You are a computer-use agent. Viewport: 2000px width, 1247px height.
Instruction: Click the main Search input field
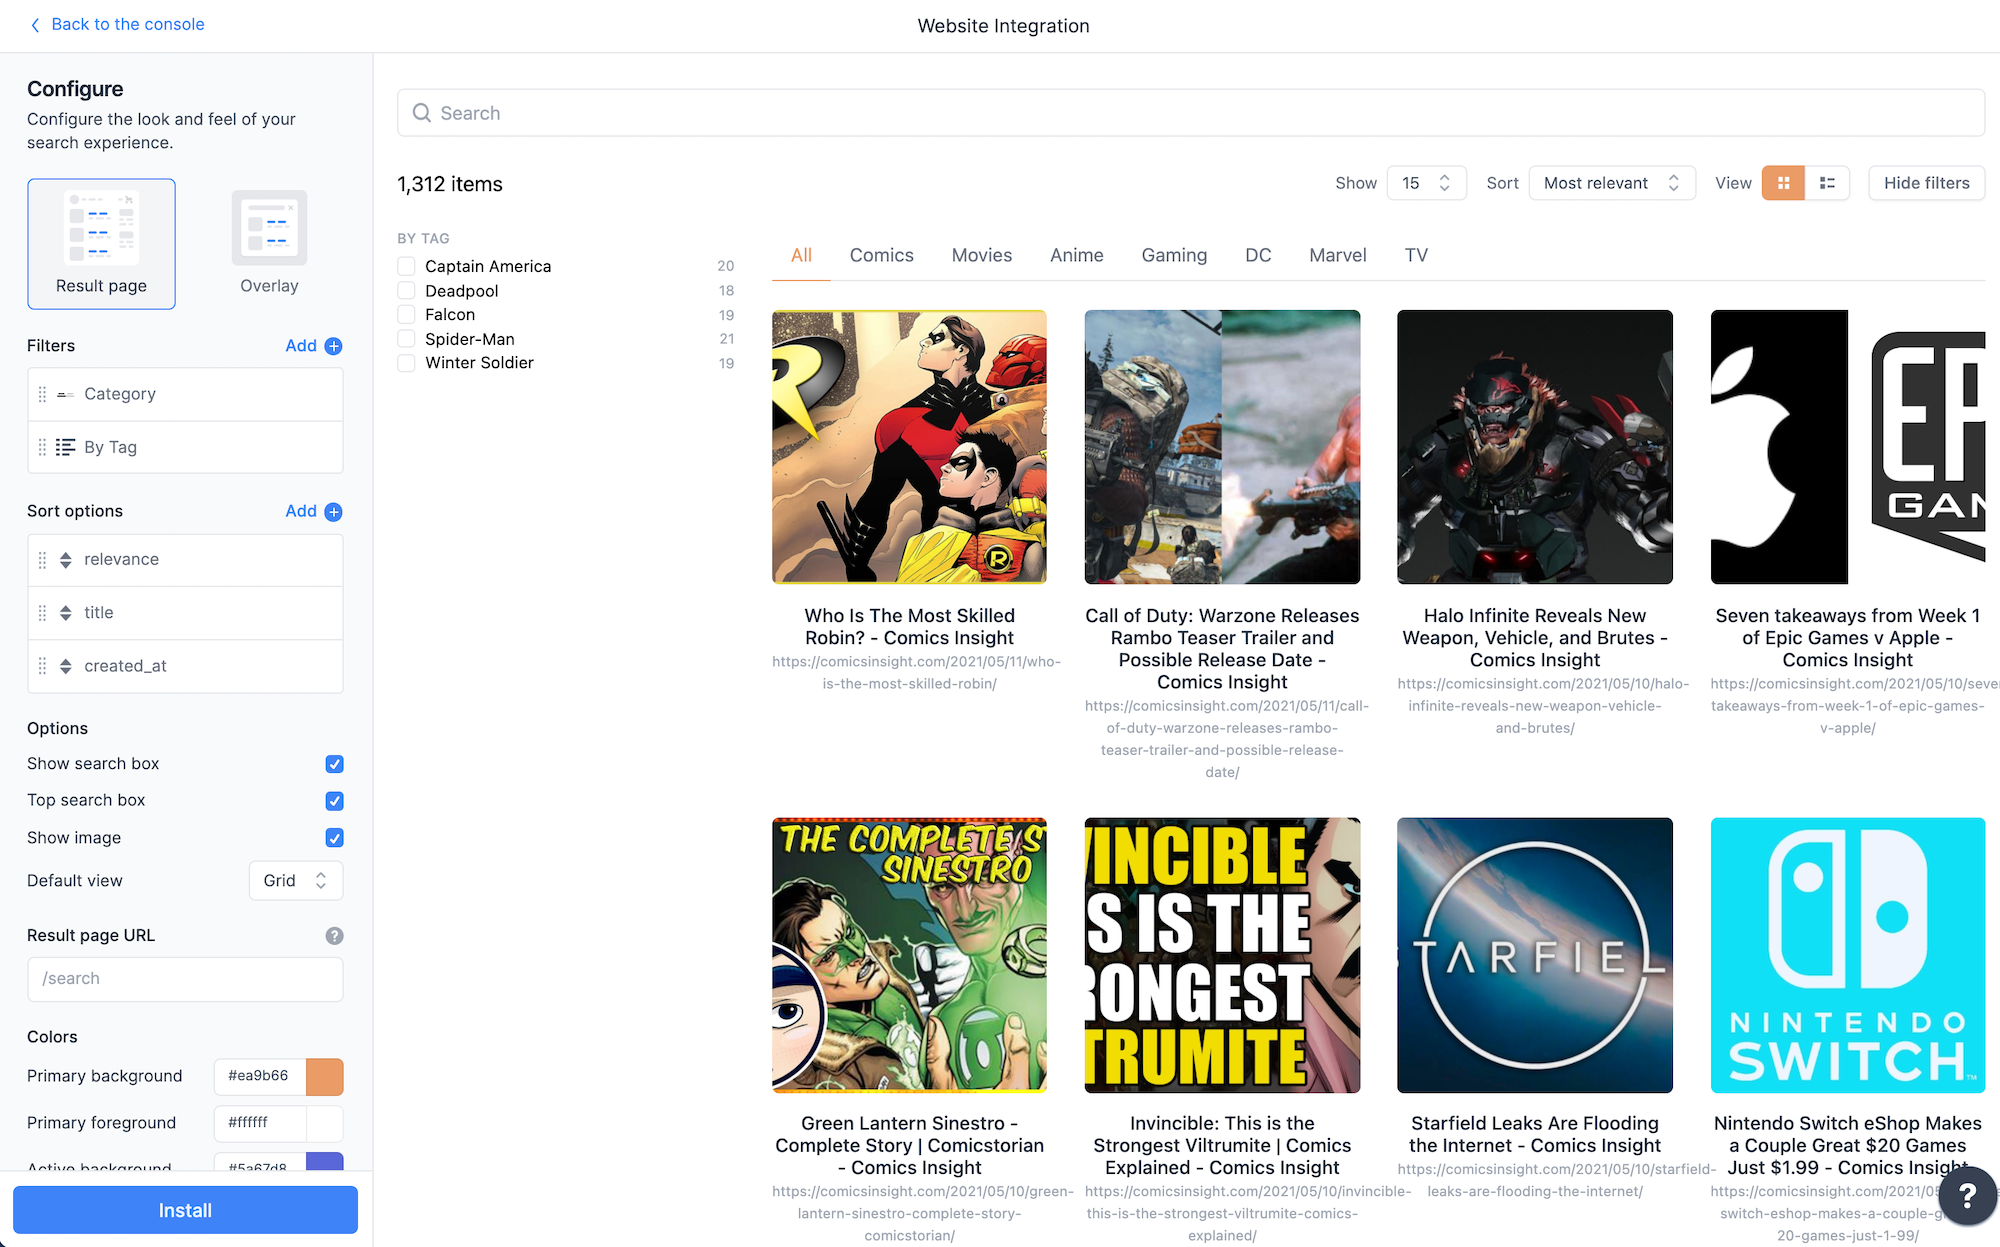(x=1191, y=113)
